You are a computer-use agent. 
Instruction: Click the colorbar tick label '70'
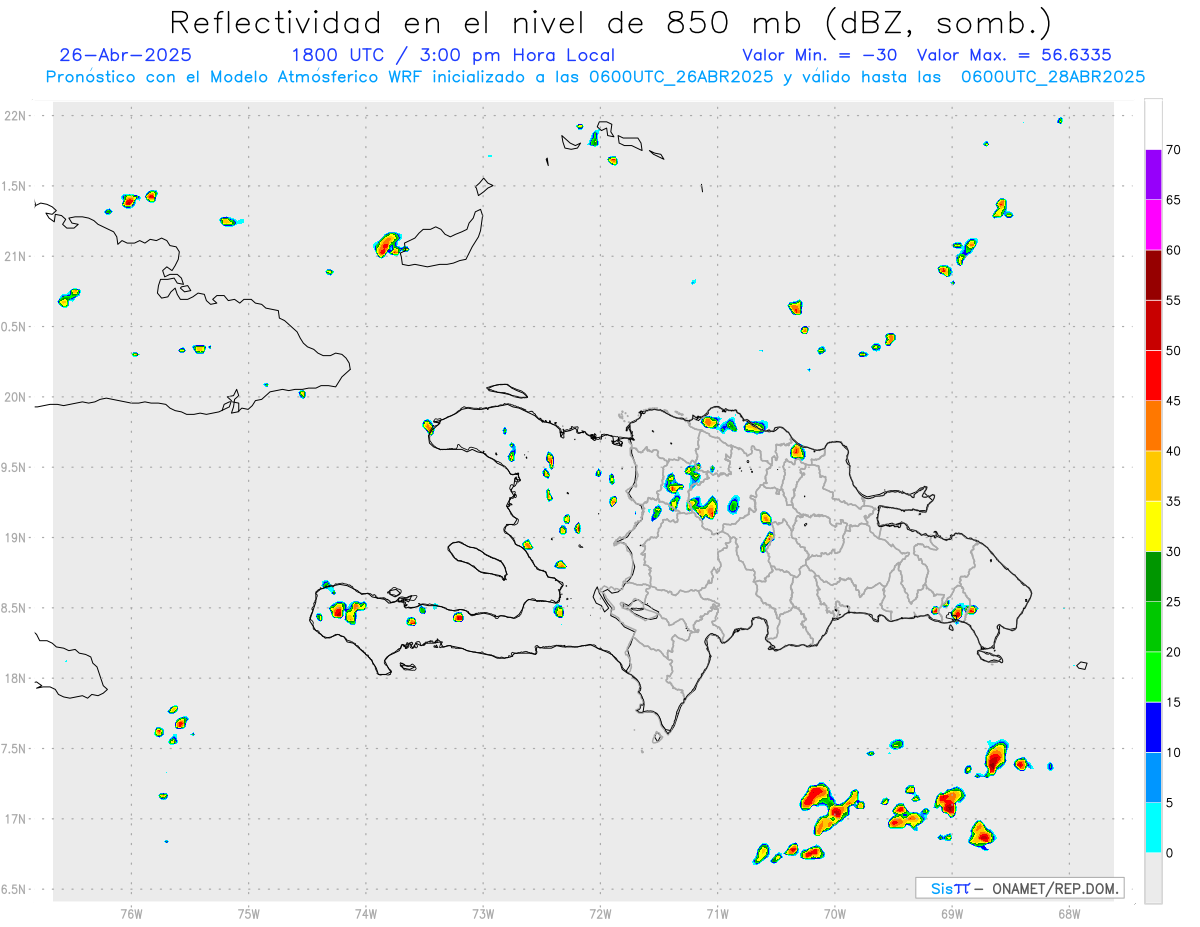pyautogui.click(x=1173, y=150)
